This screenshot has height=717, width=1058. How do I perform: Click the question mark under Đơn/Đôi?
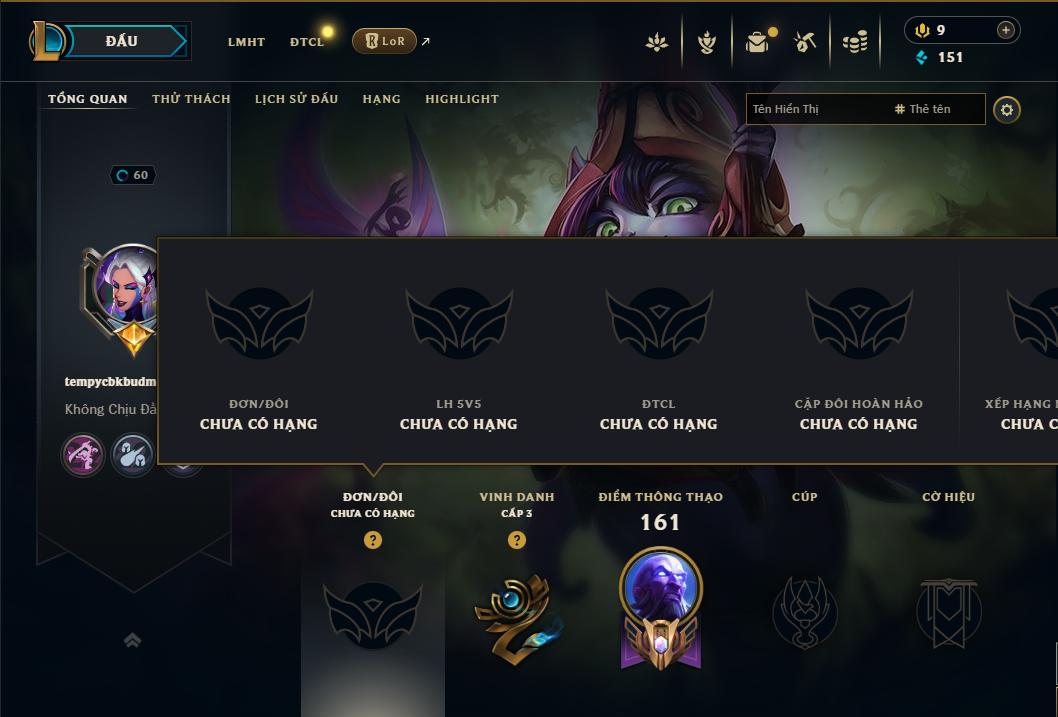pos(372,540)
